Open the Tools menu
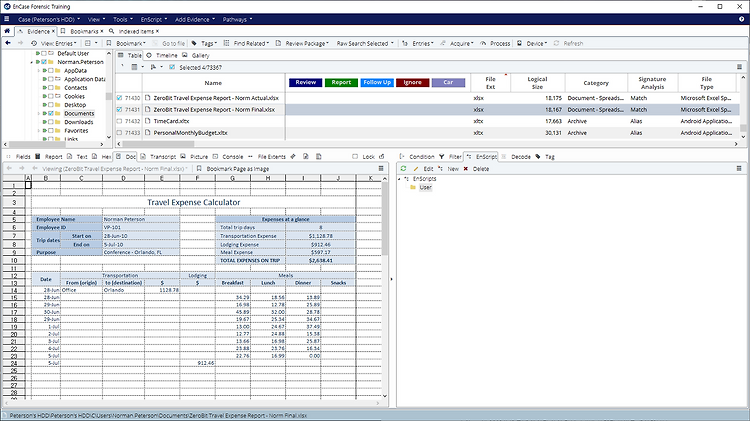 [x=123, y=19]
